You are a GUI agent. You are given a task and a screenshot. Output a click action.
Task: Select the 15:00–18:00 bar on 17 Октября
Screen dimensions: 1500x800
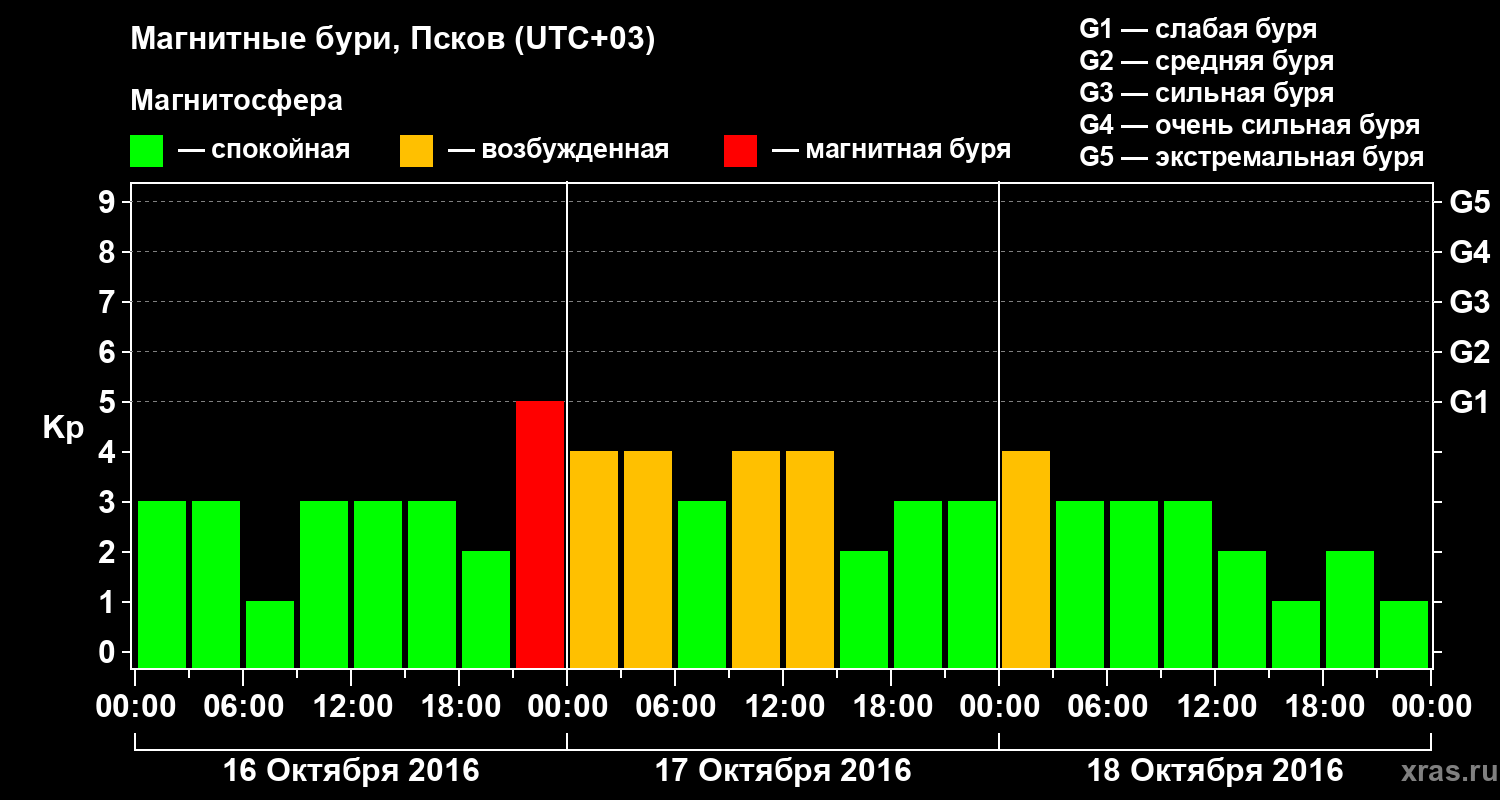pos(864,609)
